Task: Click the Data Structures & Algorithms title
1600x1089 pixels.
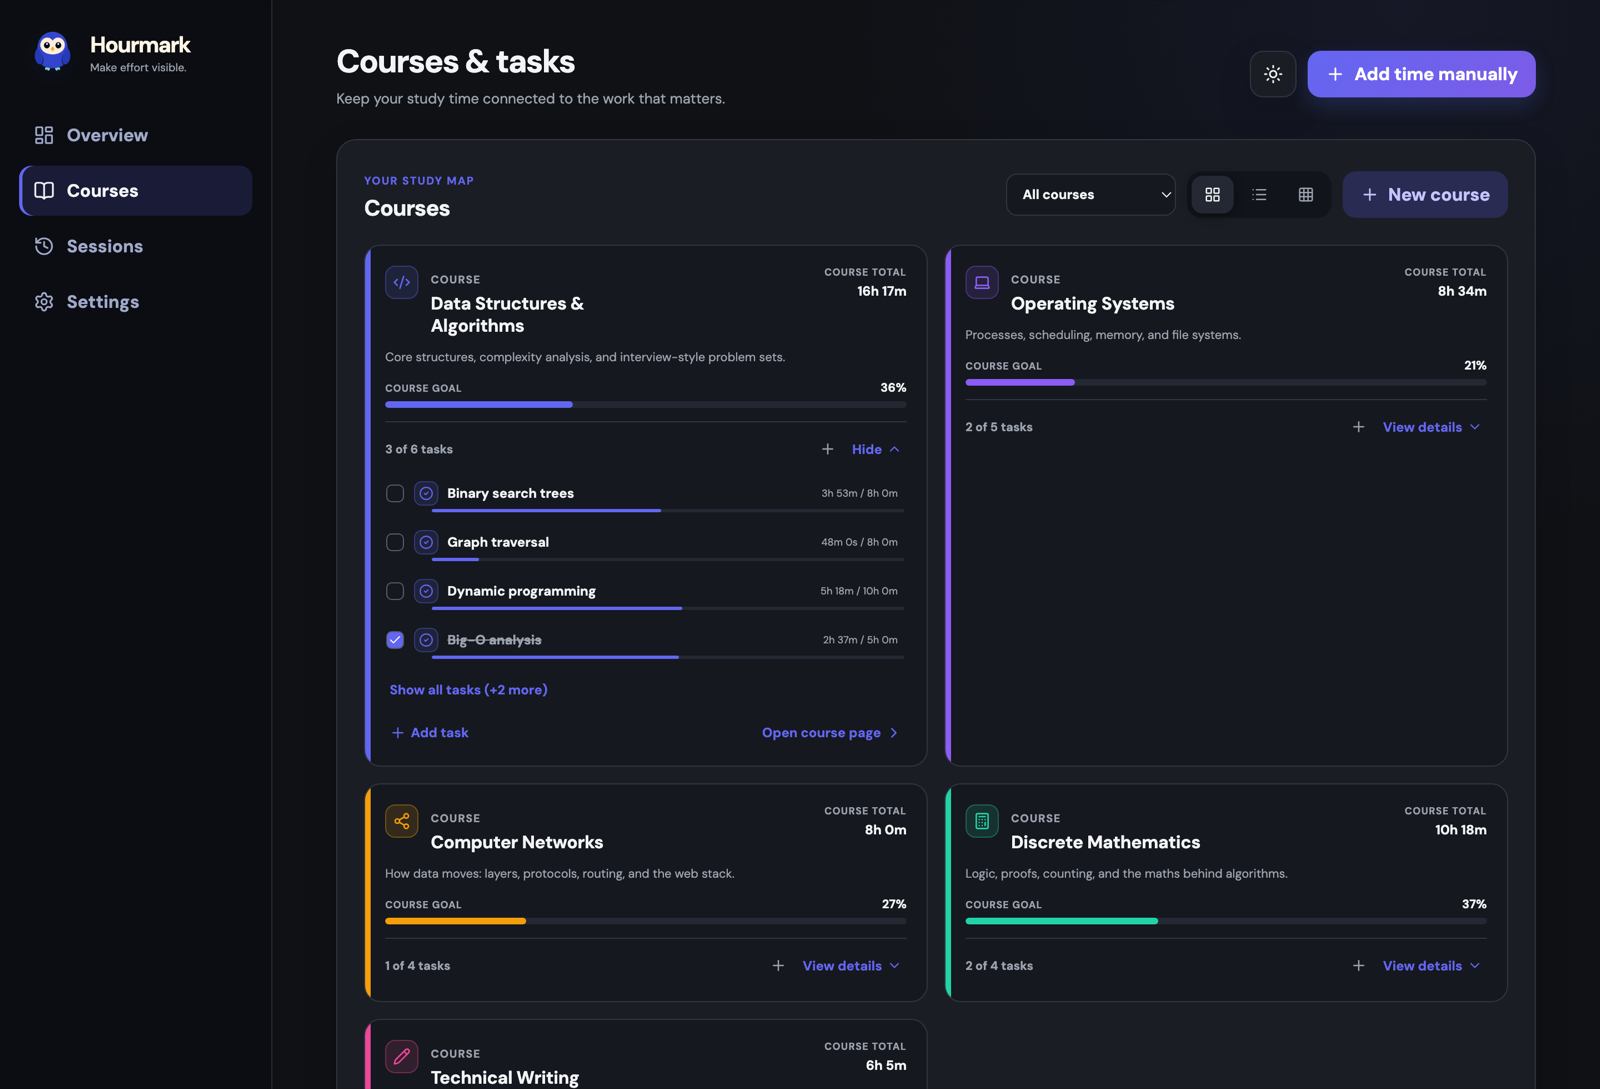Action: pyautogui.click(x=507, y=315)
